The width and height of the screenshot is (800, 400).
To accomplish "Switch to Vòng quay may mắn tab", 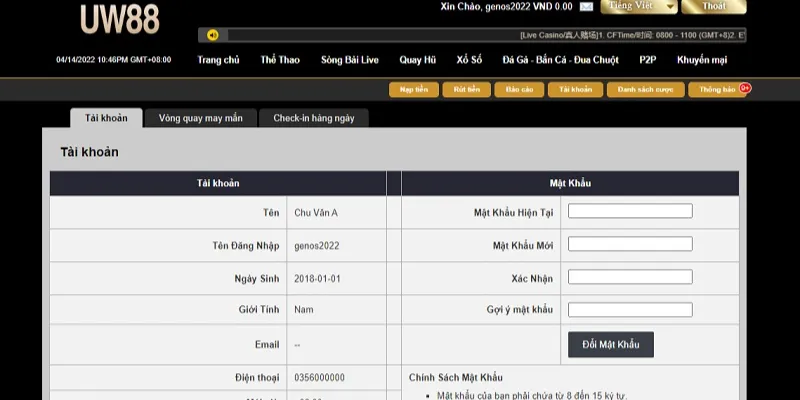I will [200, 118].
